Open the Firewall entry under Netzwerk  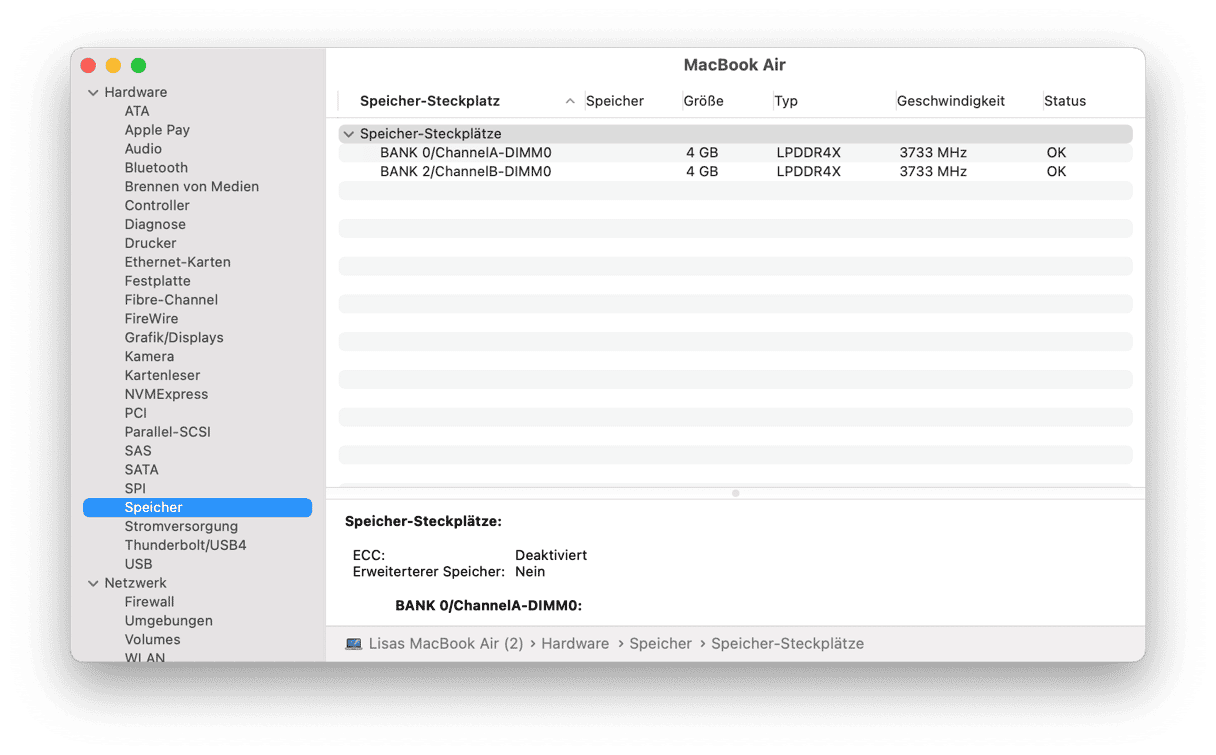tap(149, 602)
